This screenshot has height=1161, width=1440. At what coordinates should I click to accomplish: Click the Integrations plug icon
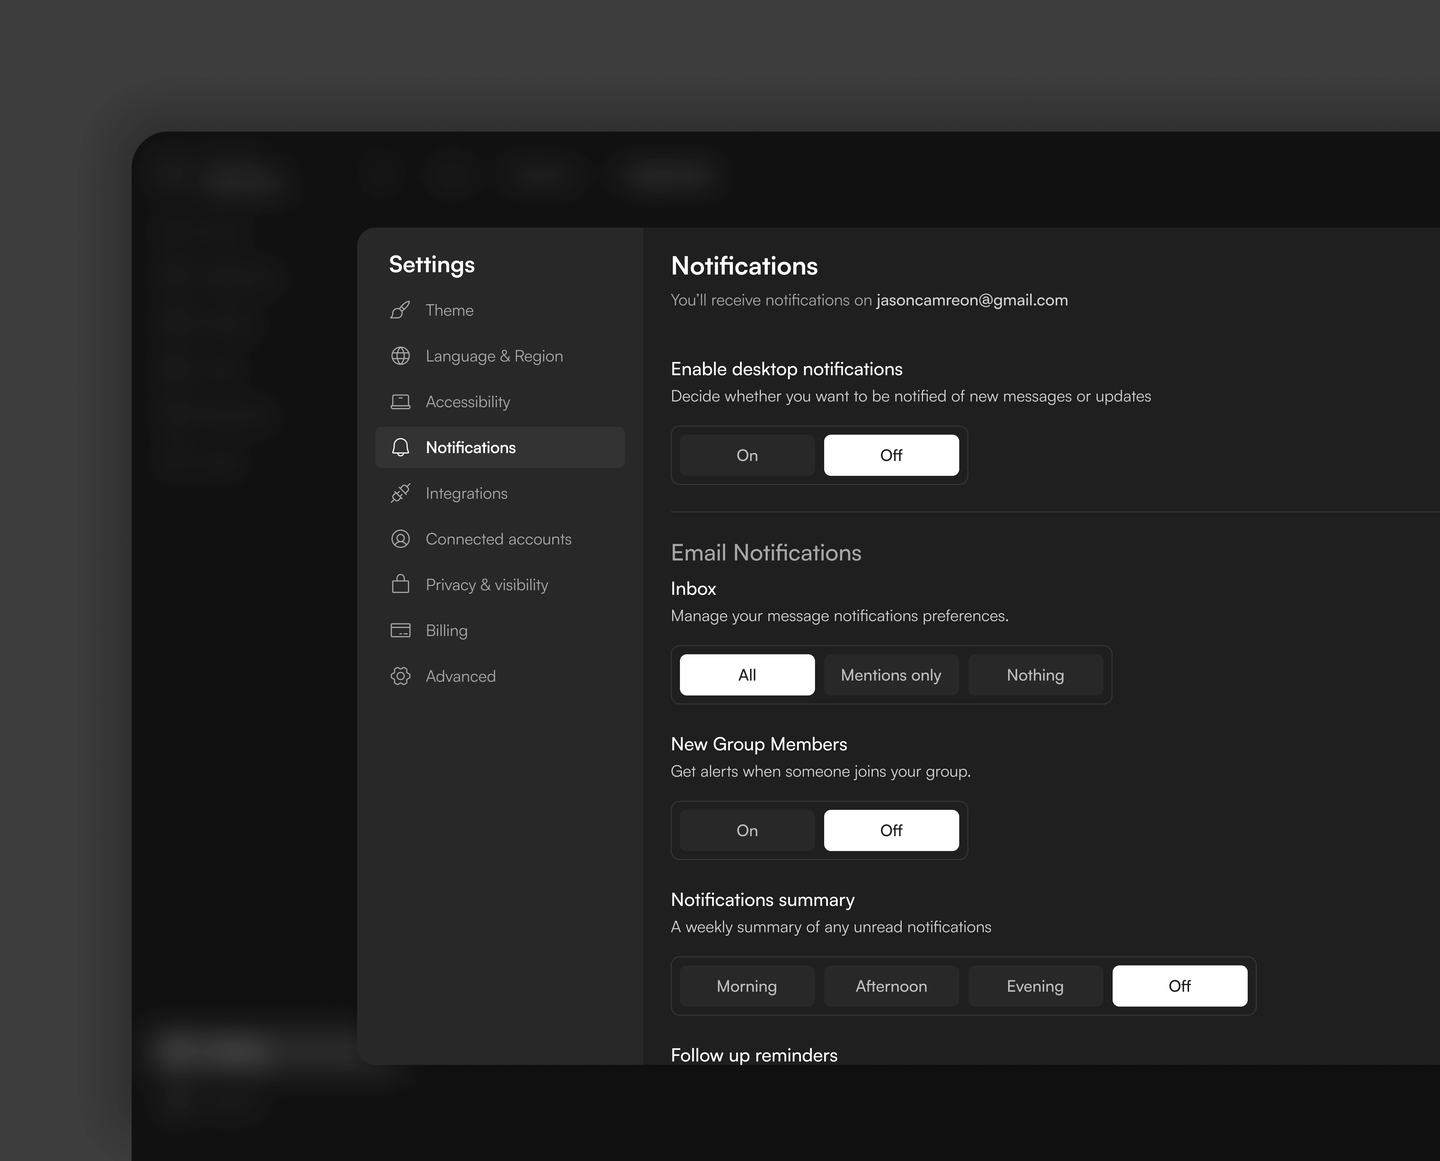click(x=400, y=493)
